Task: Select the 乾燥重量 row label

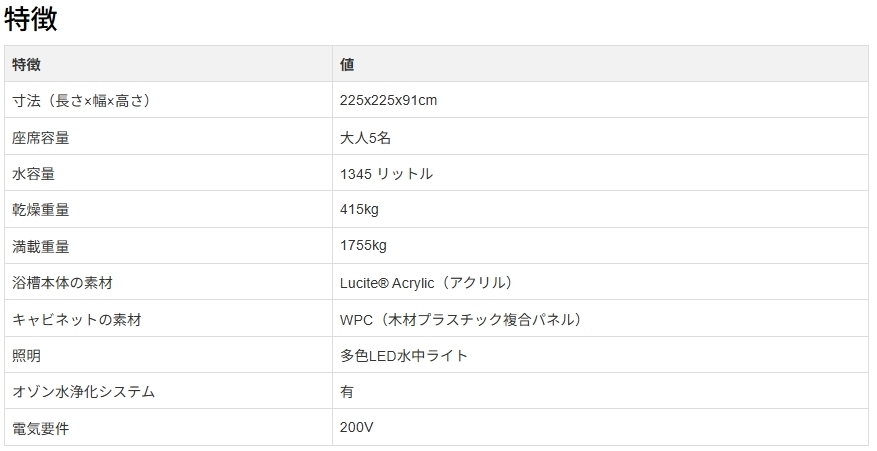Action: pos(41,210)
